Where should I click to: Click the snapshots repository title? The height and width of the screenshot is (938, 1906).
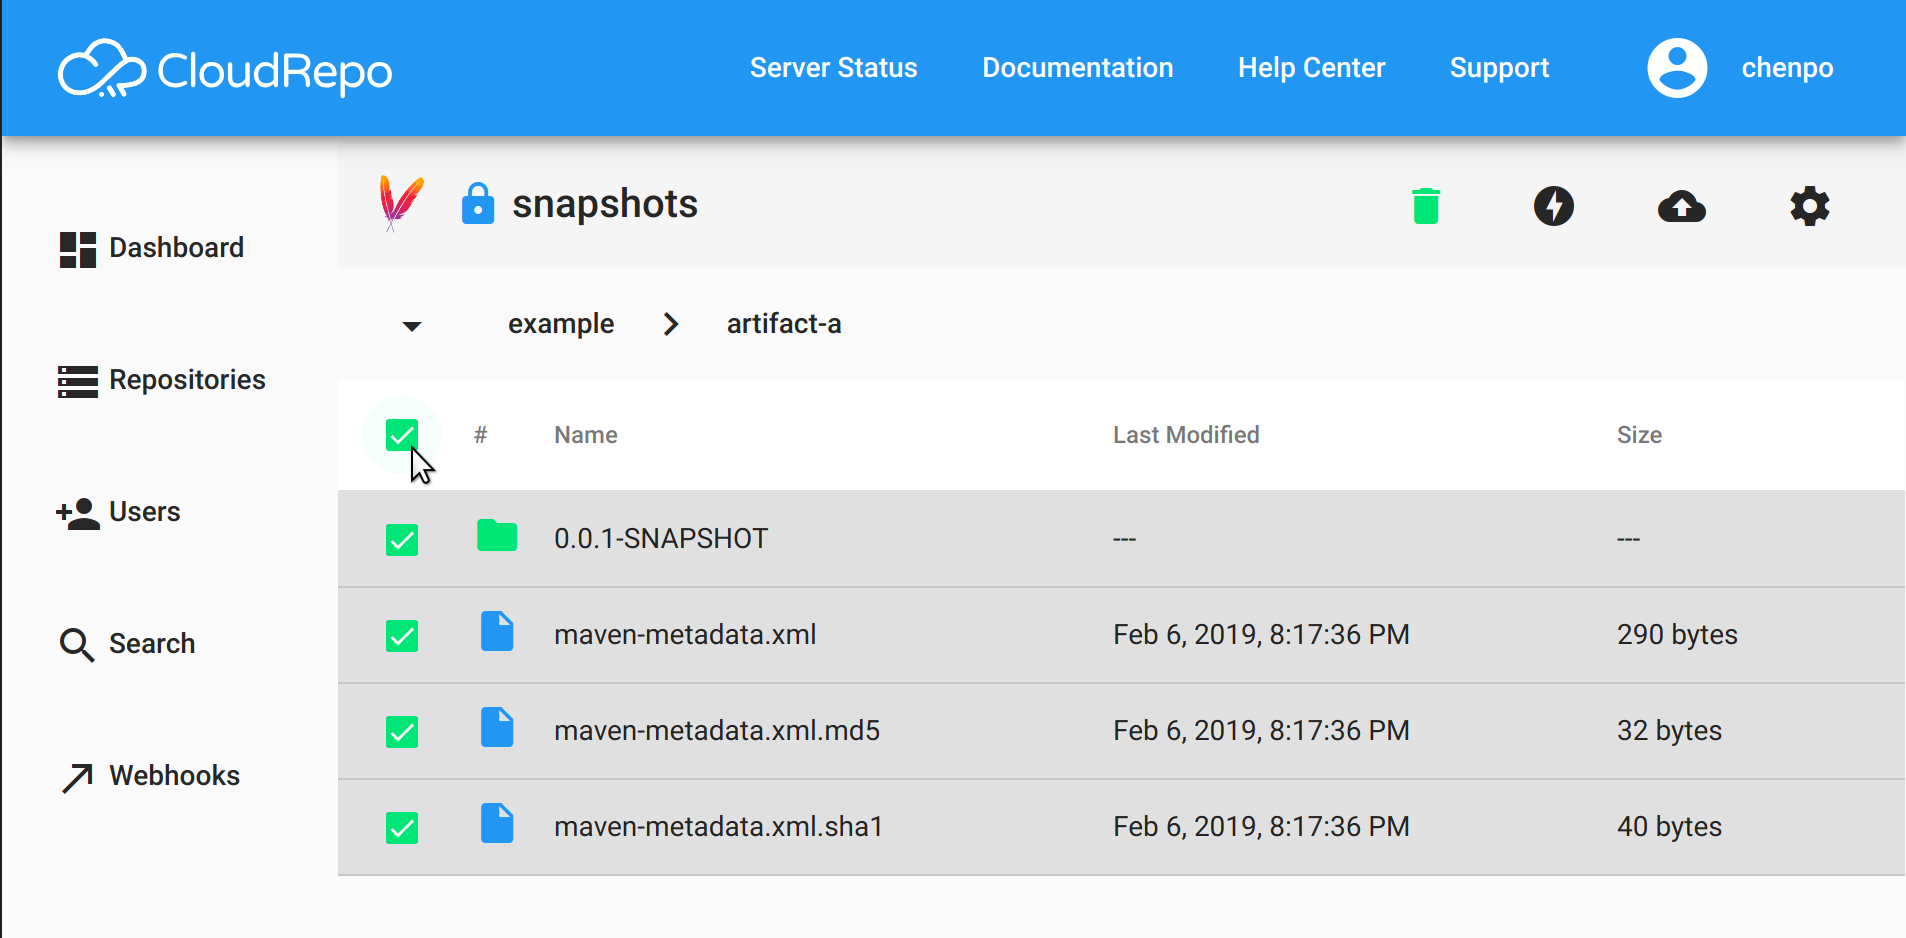point(605,204)
